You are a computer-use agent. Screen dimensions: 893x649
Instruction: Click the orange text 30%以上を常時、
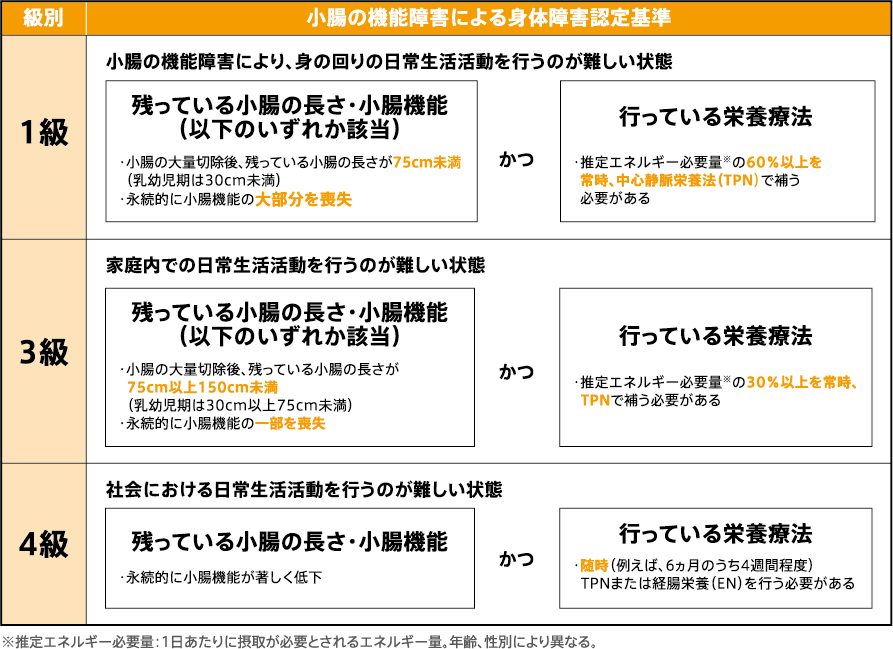[x=802, y=383]
